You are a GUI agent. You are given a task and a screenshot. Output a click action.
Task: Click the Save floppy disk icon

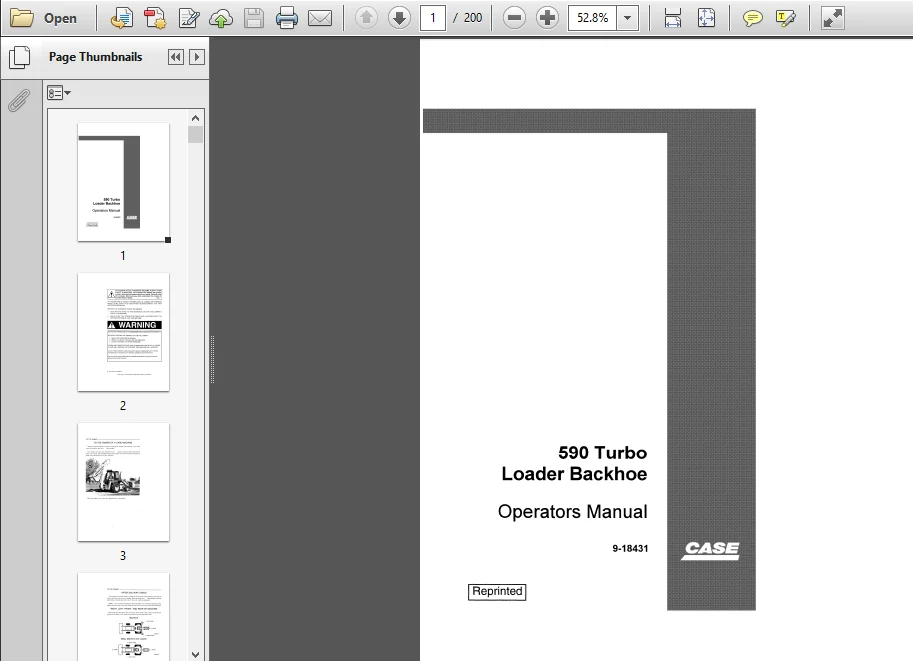click(253, 18)
